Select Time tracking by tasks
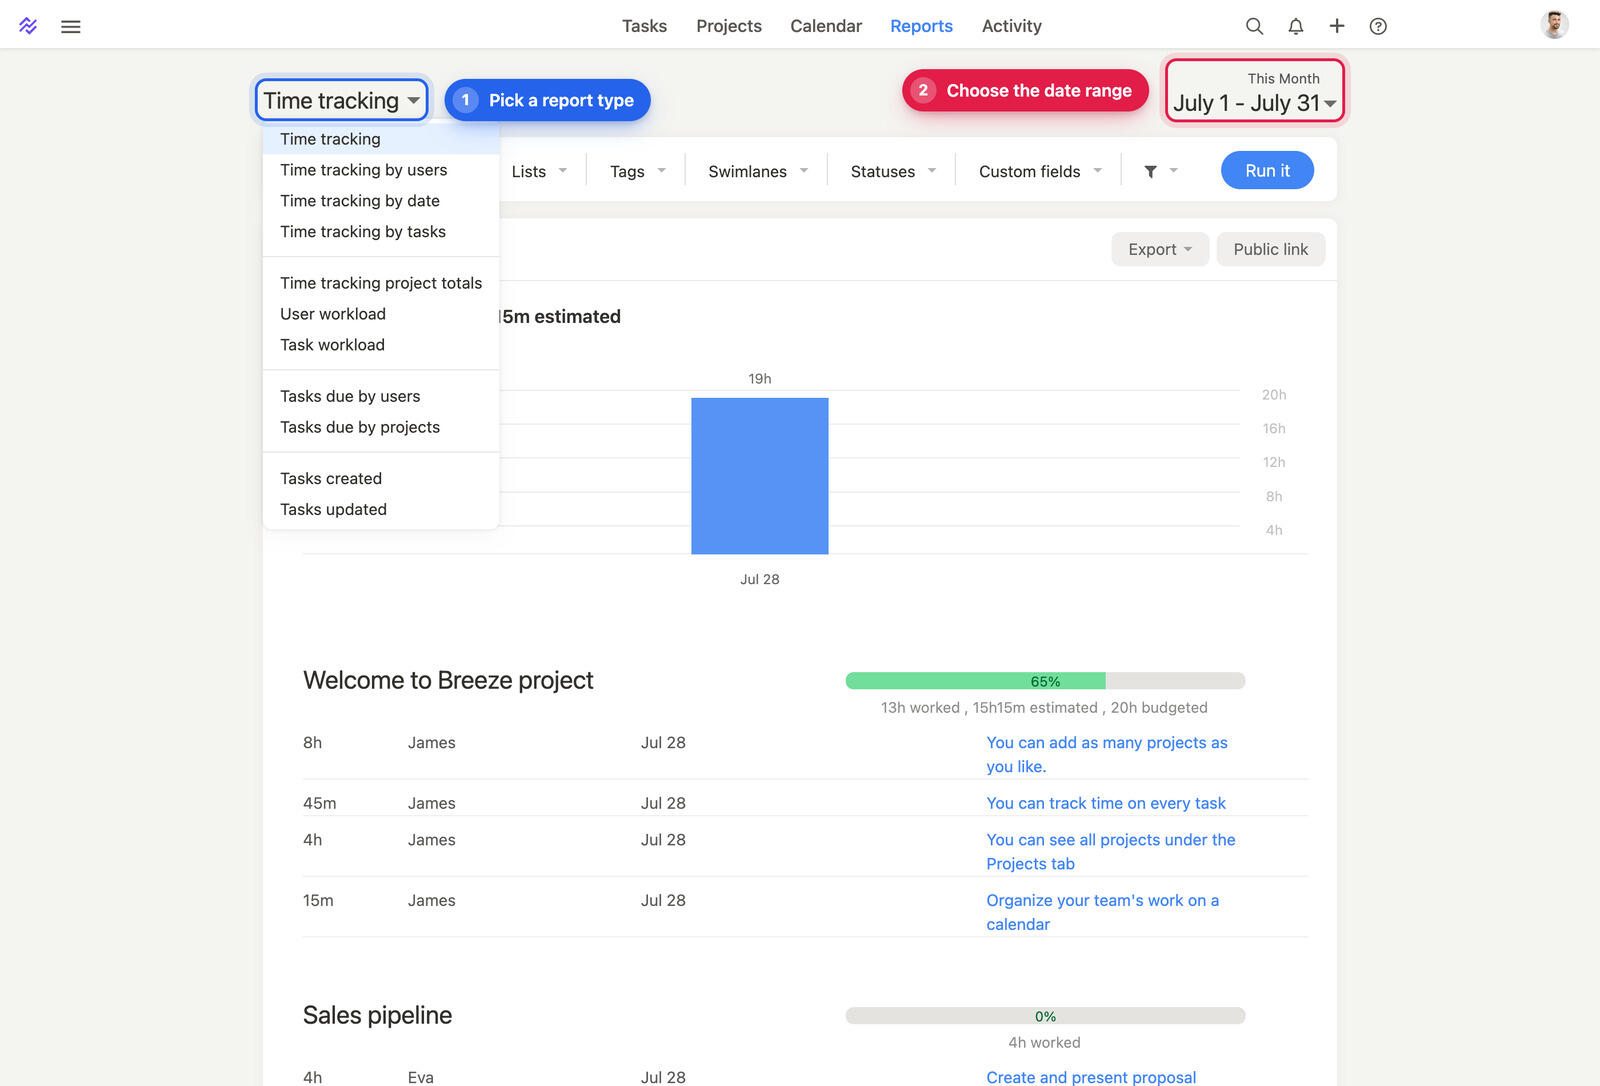The height and width of the screenshot is (1086, 1600). coord(381,232)
